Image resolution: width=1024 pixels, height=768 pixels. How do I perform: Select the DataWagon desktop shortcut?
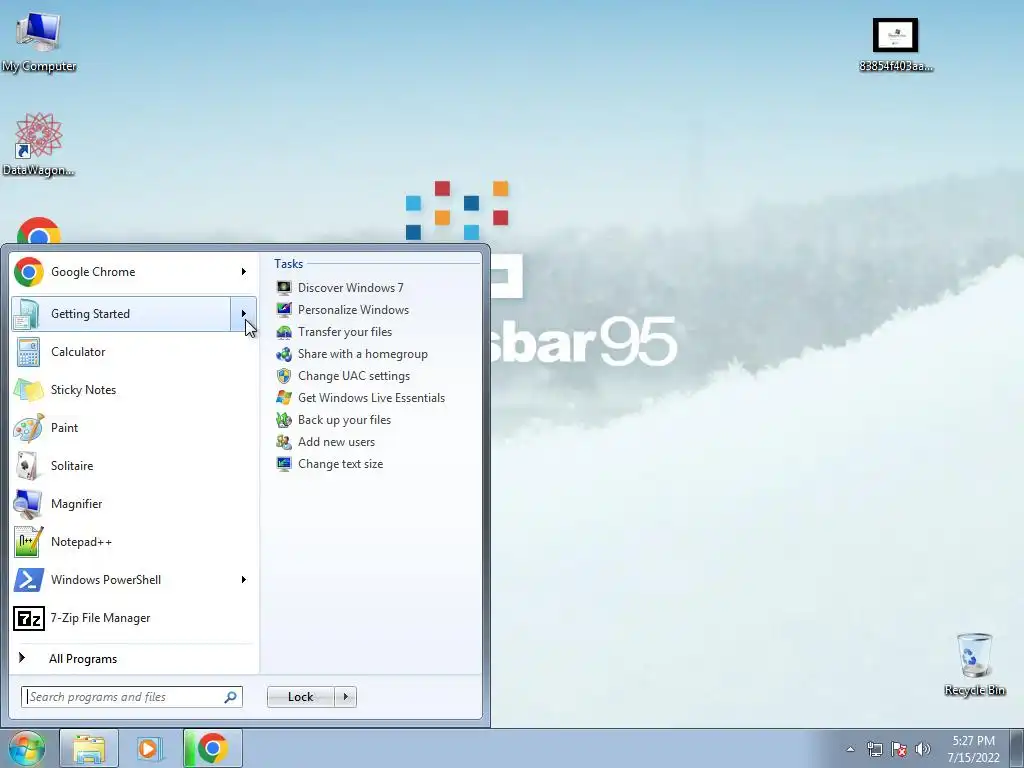(x=39, y=145)
